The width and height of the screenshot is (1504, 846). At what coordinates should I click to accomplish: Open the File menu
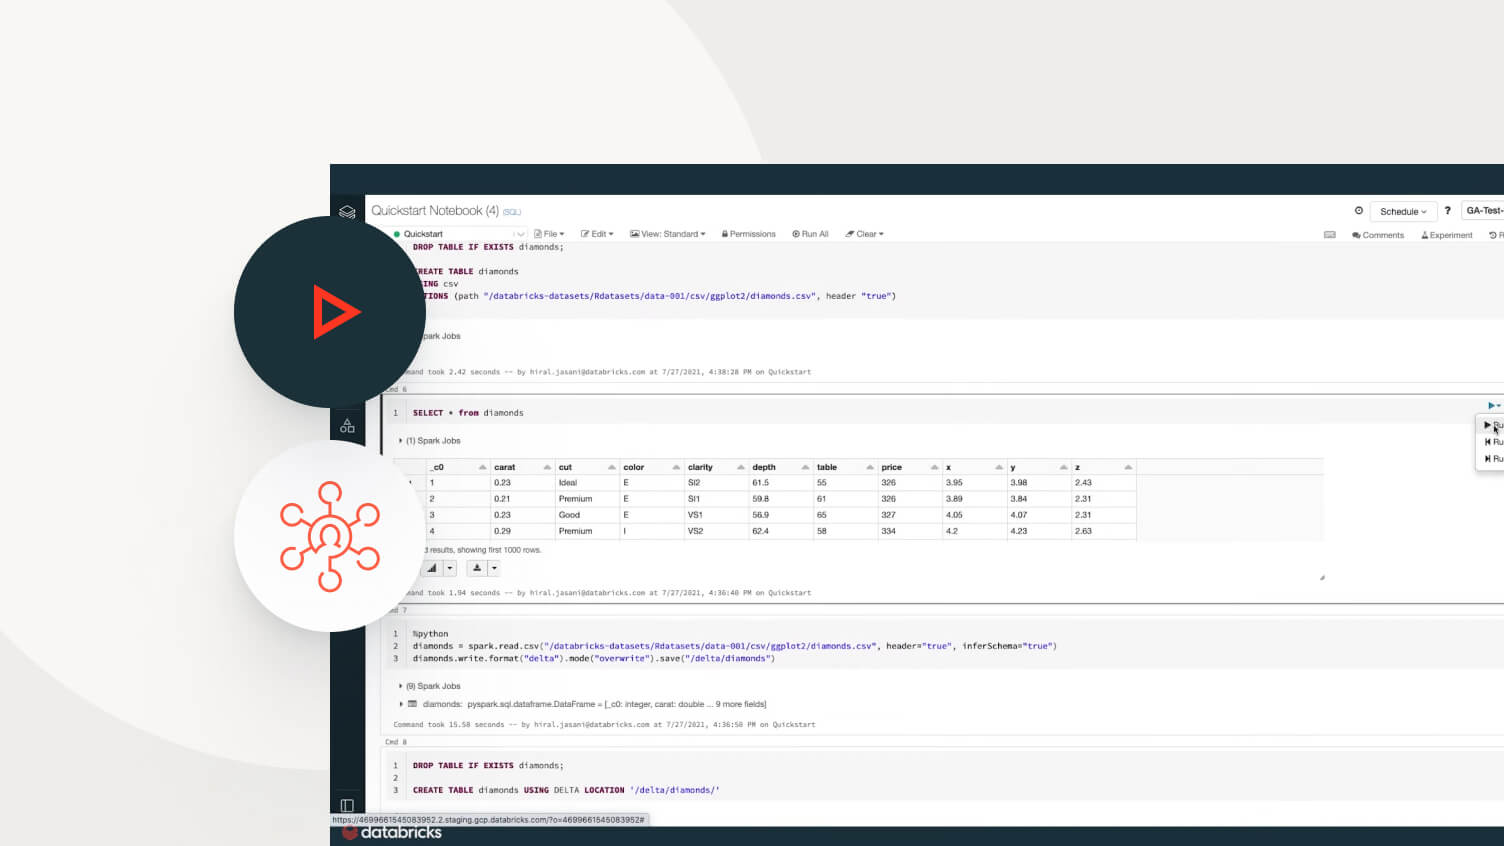coord(549,234)
